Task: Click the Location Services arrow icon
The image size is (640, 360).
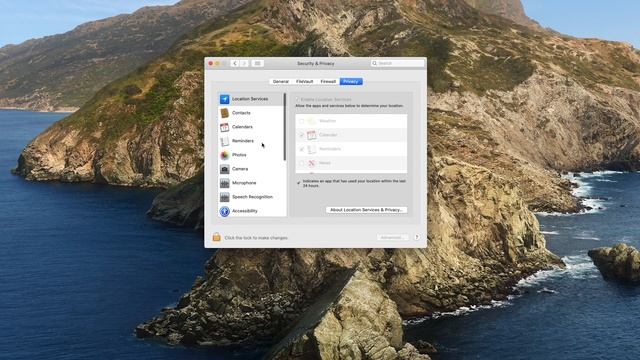Action: (x=224, y=99)
